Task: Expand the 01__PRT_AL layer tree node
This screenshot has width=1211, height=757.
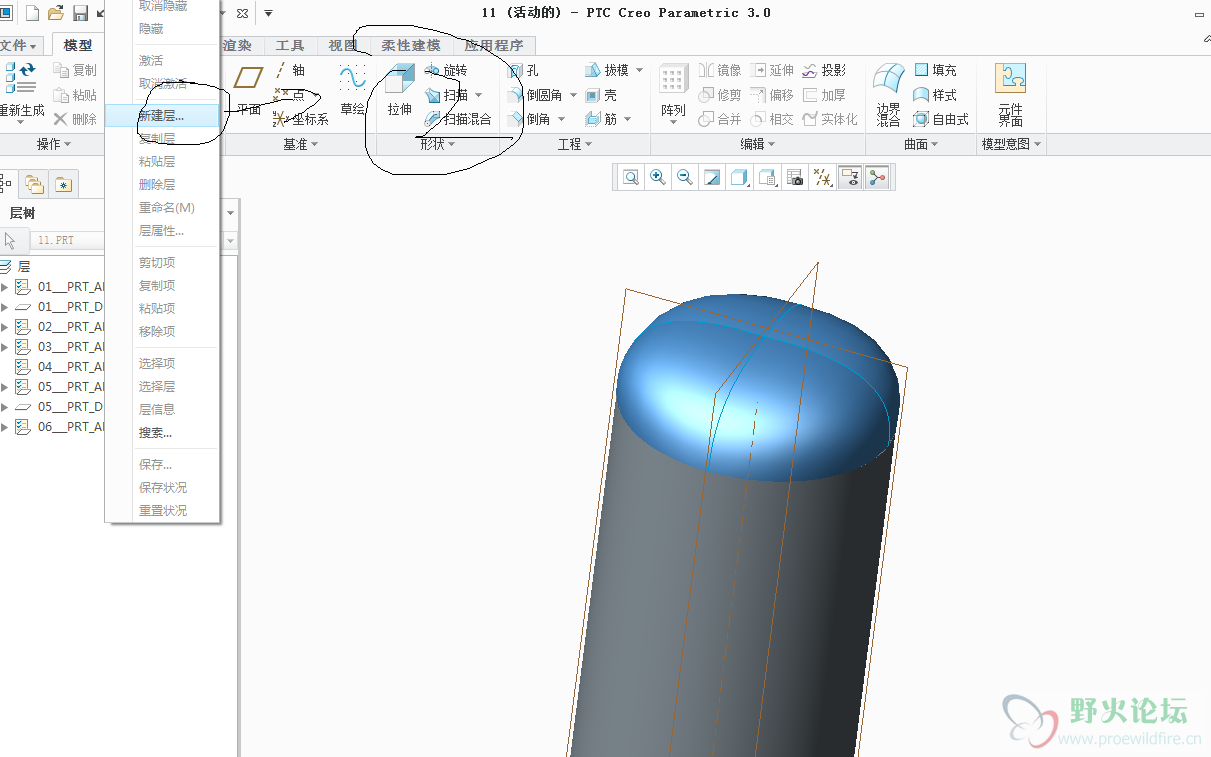Action: [x=4, y=287]
